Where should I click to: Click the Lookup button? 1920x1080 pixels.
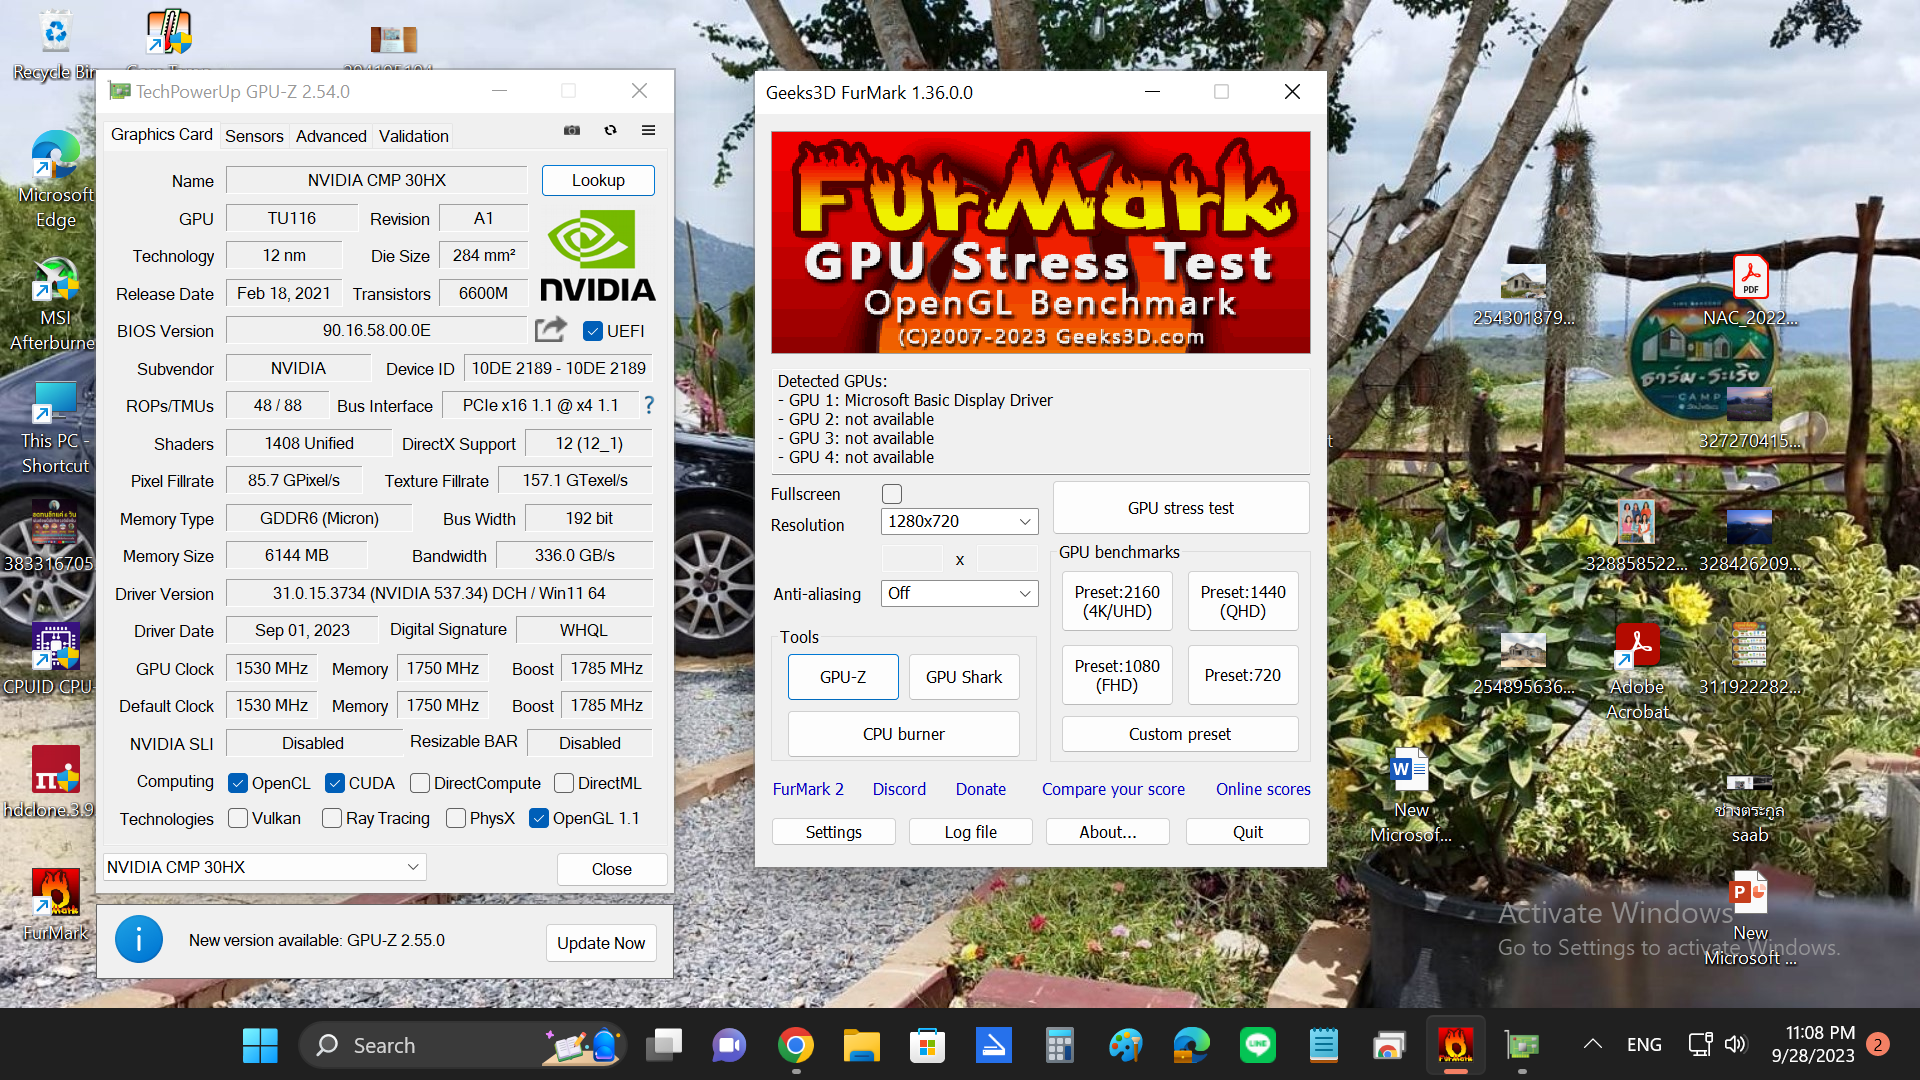(x=598, y=180)
